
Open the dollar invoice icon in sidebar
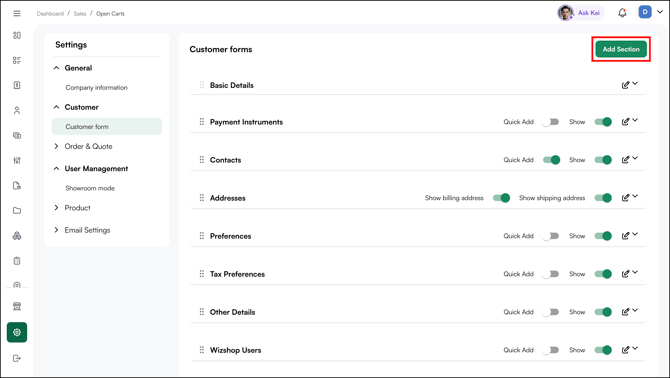[x=17, y=85]
